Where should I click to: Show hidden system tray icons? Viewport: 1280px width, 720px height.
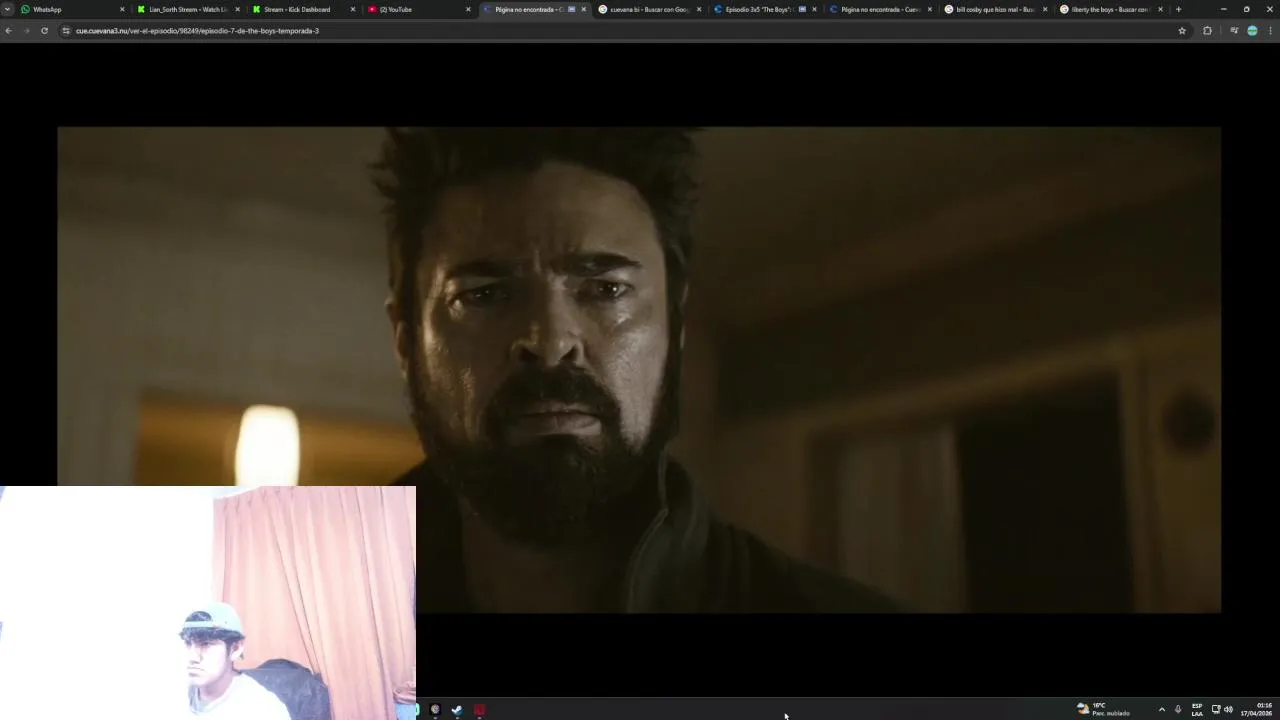point(1161,710)
